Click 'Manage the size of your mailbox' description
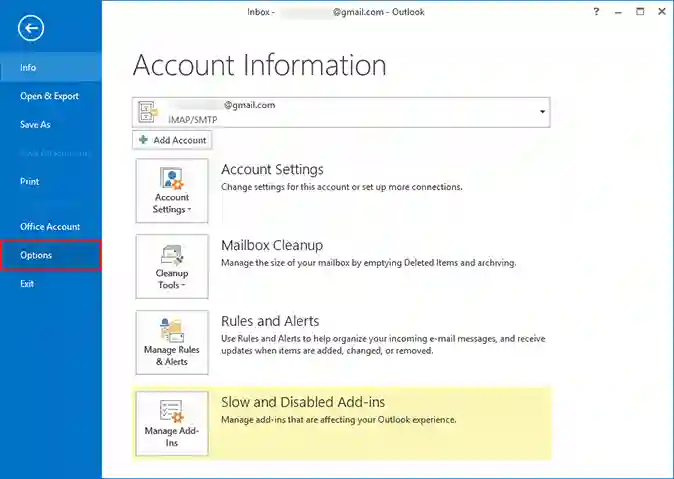This screenshot has width=674, height=479. coord(368,263)
